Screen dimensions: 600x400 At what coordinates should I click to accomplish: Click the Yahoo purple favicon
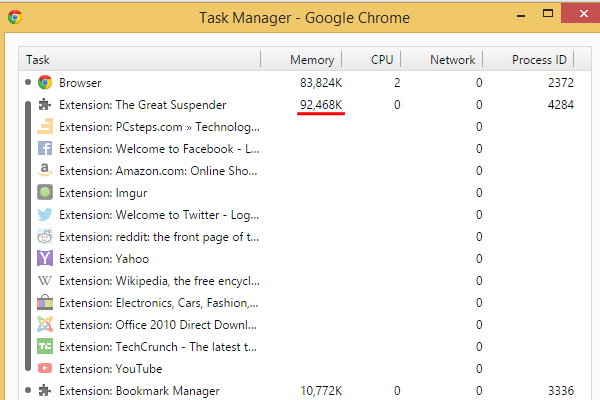tap(45, 258)
